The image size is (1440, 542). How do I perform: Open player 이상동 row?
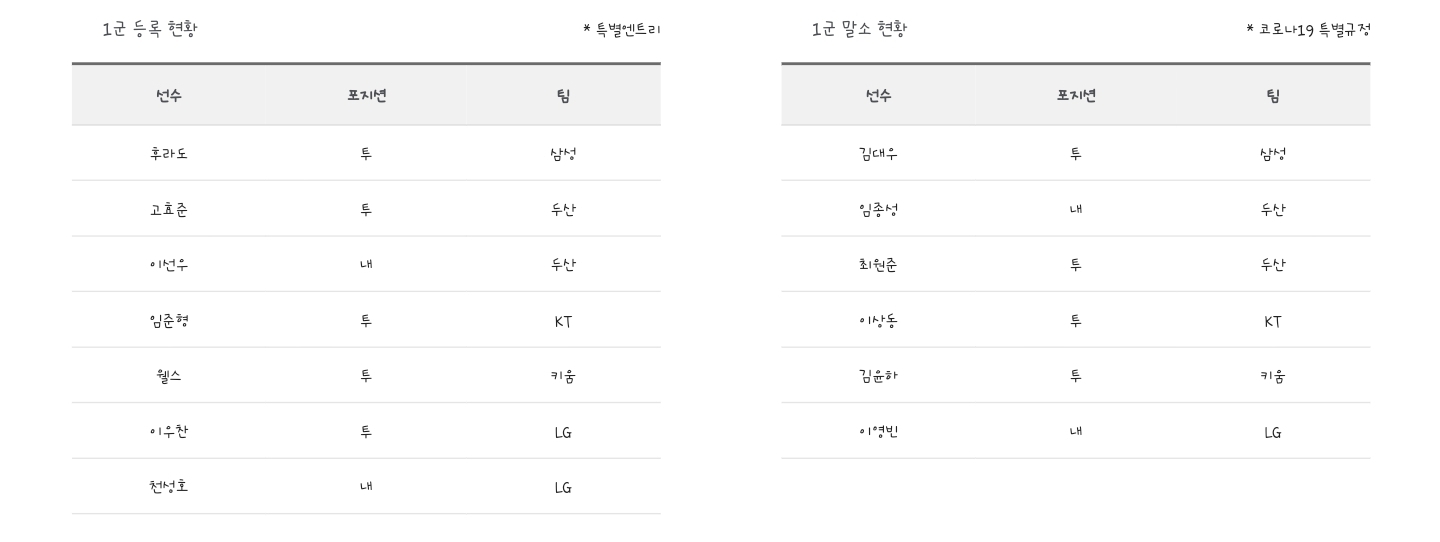click(878, 321)
